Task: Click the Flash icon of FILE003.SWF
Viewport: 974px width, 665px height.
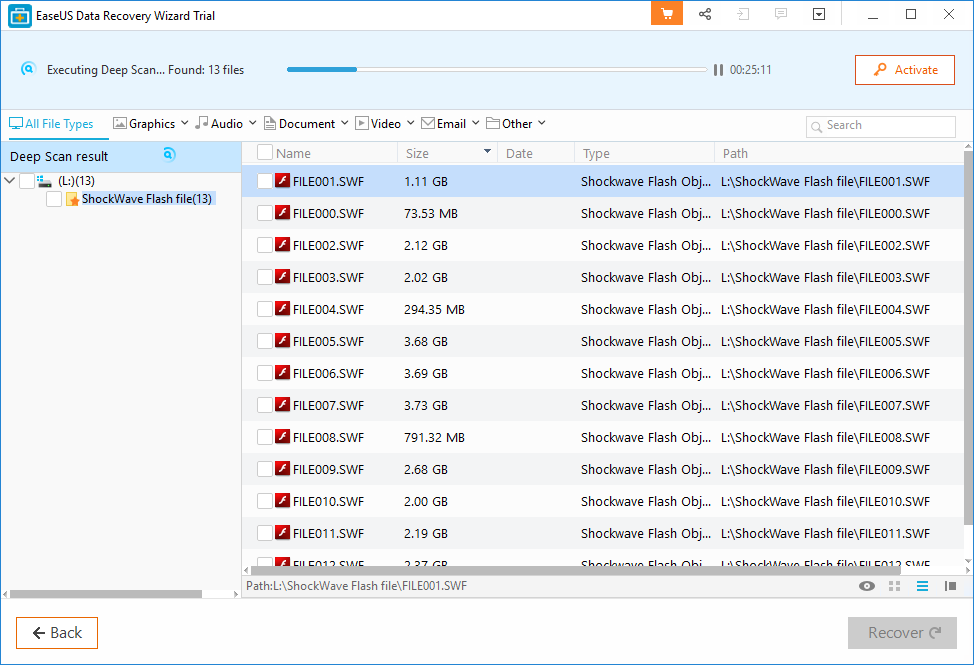Action: pyautogui.click(x=283, y=276)
